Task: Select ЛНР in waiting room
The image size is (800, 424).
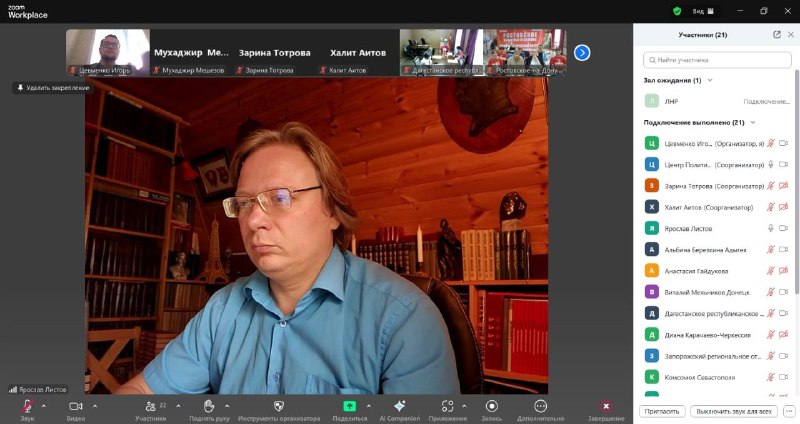Action: point(717,101)
